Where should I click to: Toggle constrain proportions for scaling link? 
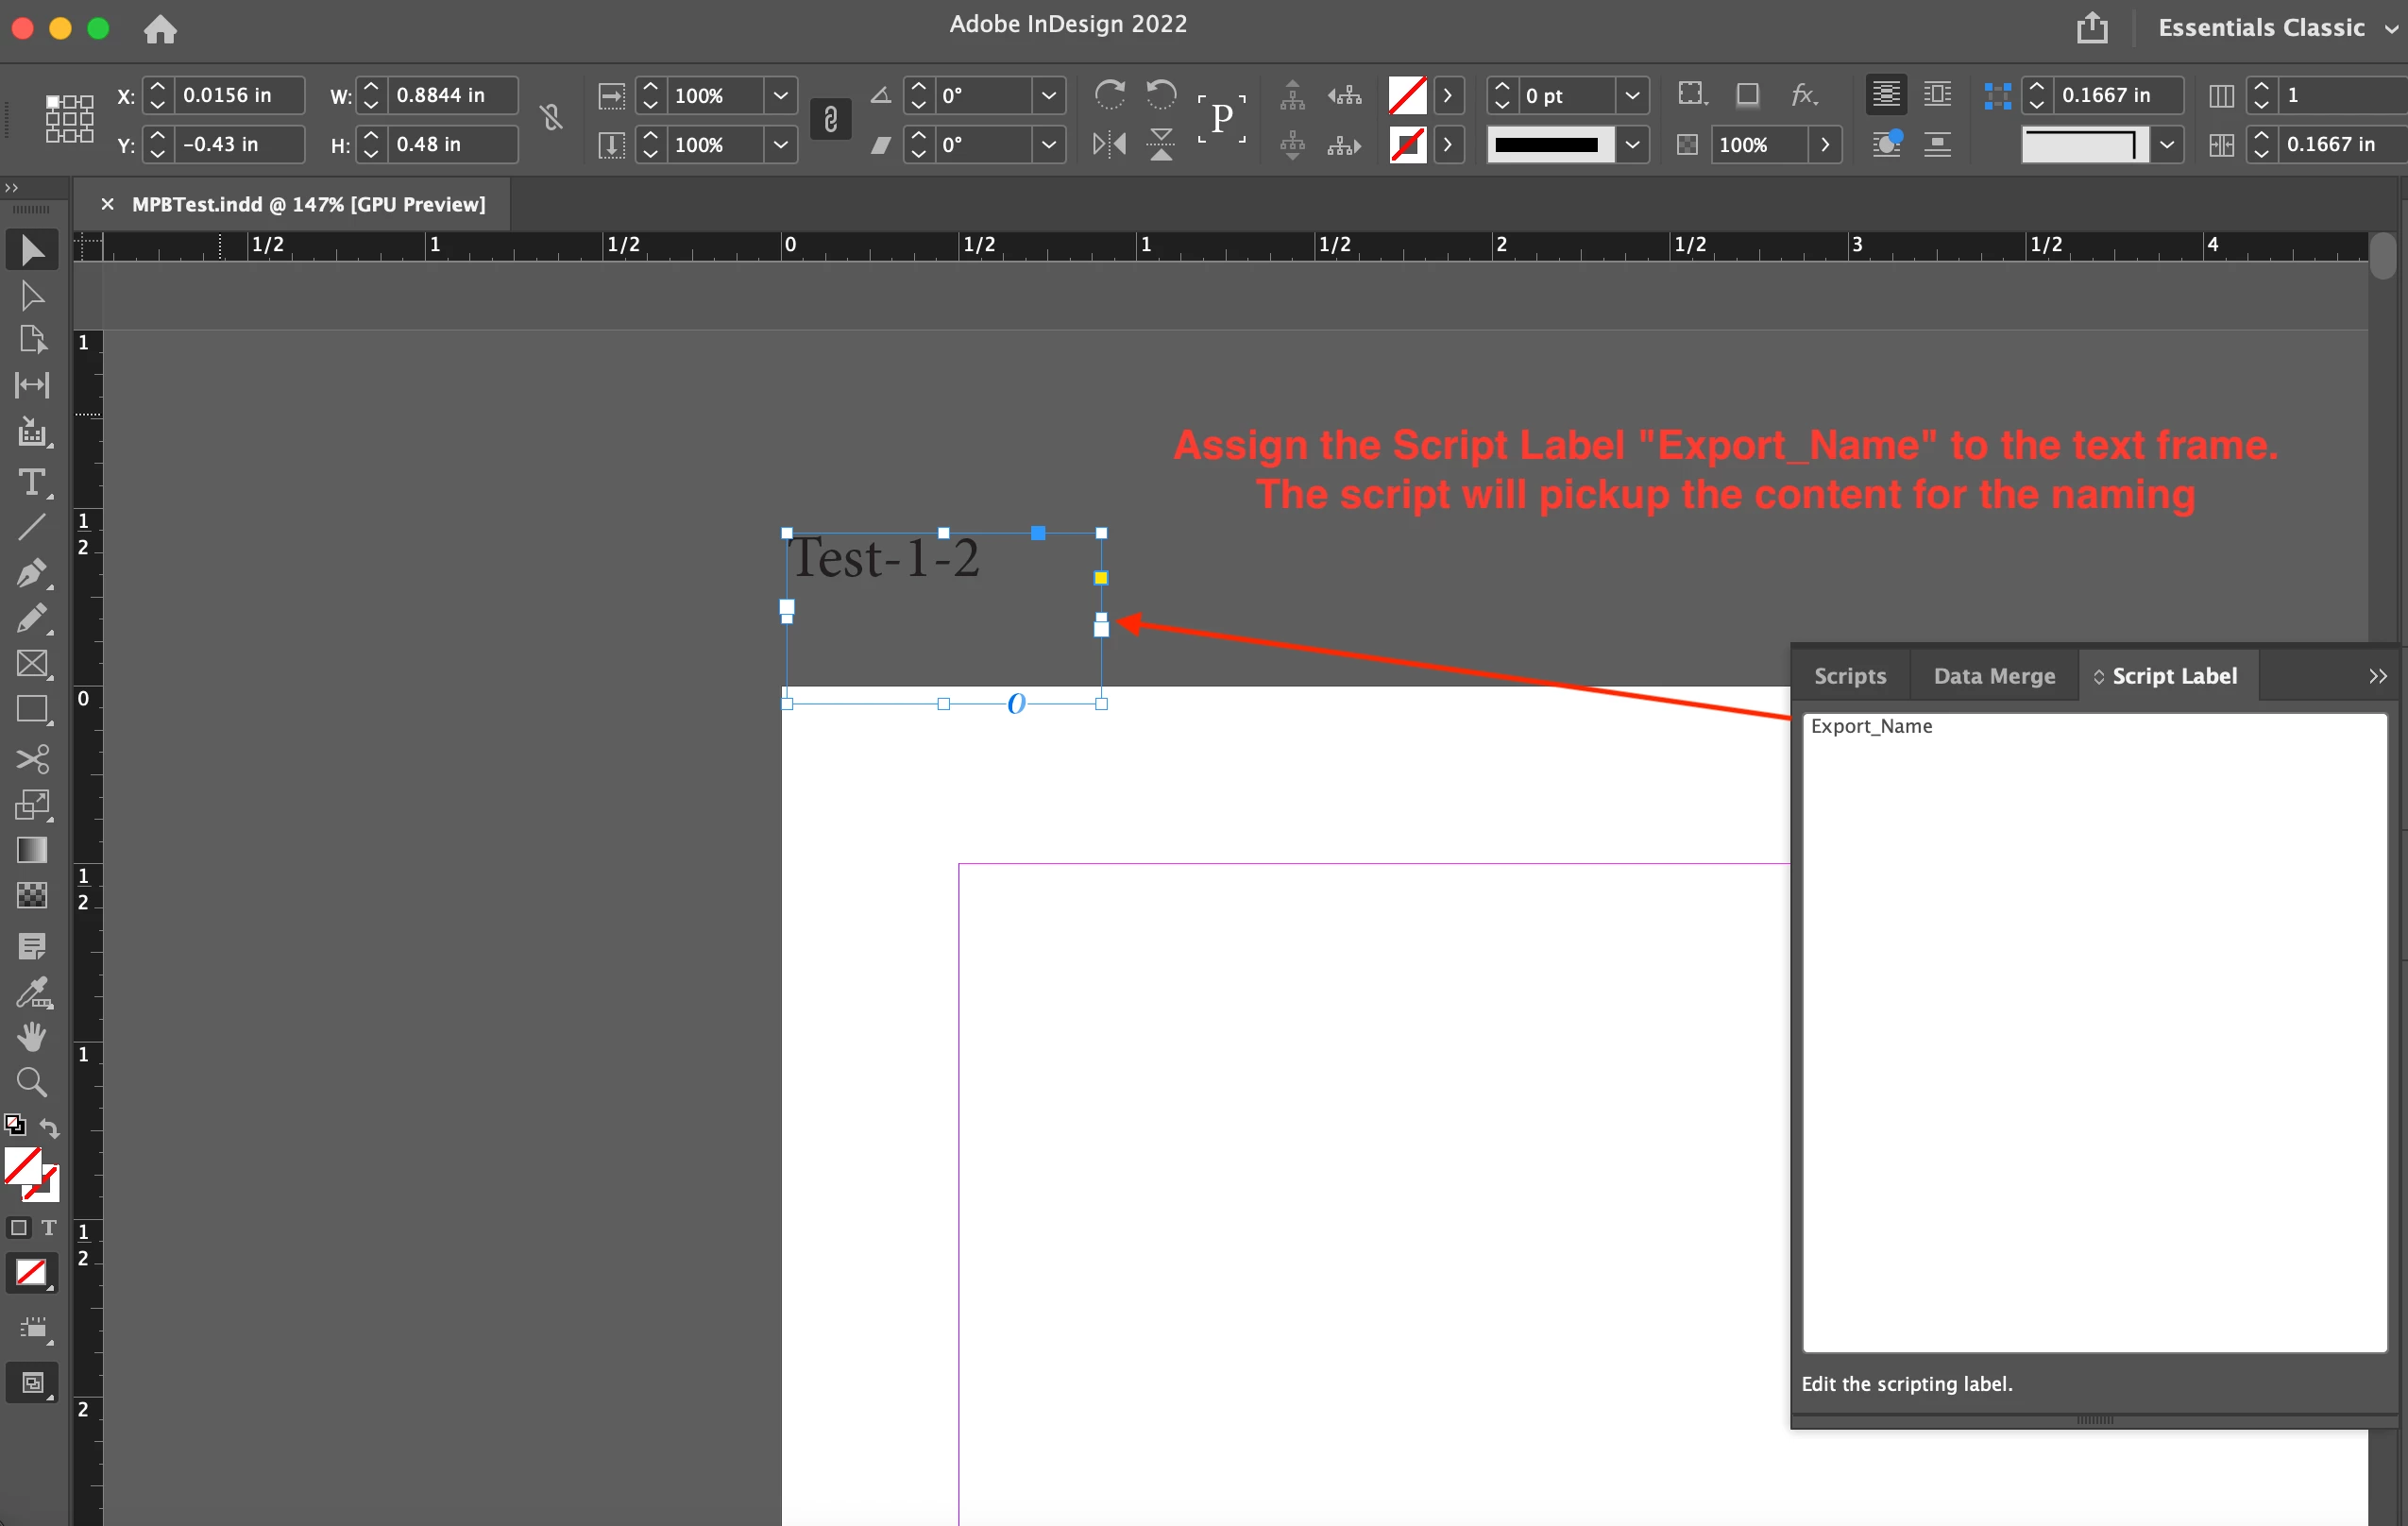click(x=830, y=119)
